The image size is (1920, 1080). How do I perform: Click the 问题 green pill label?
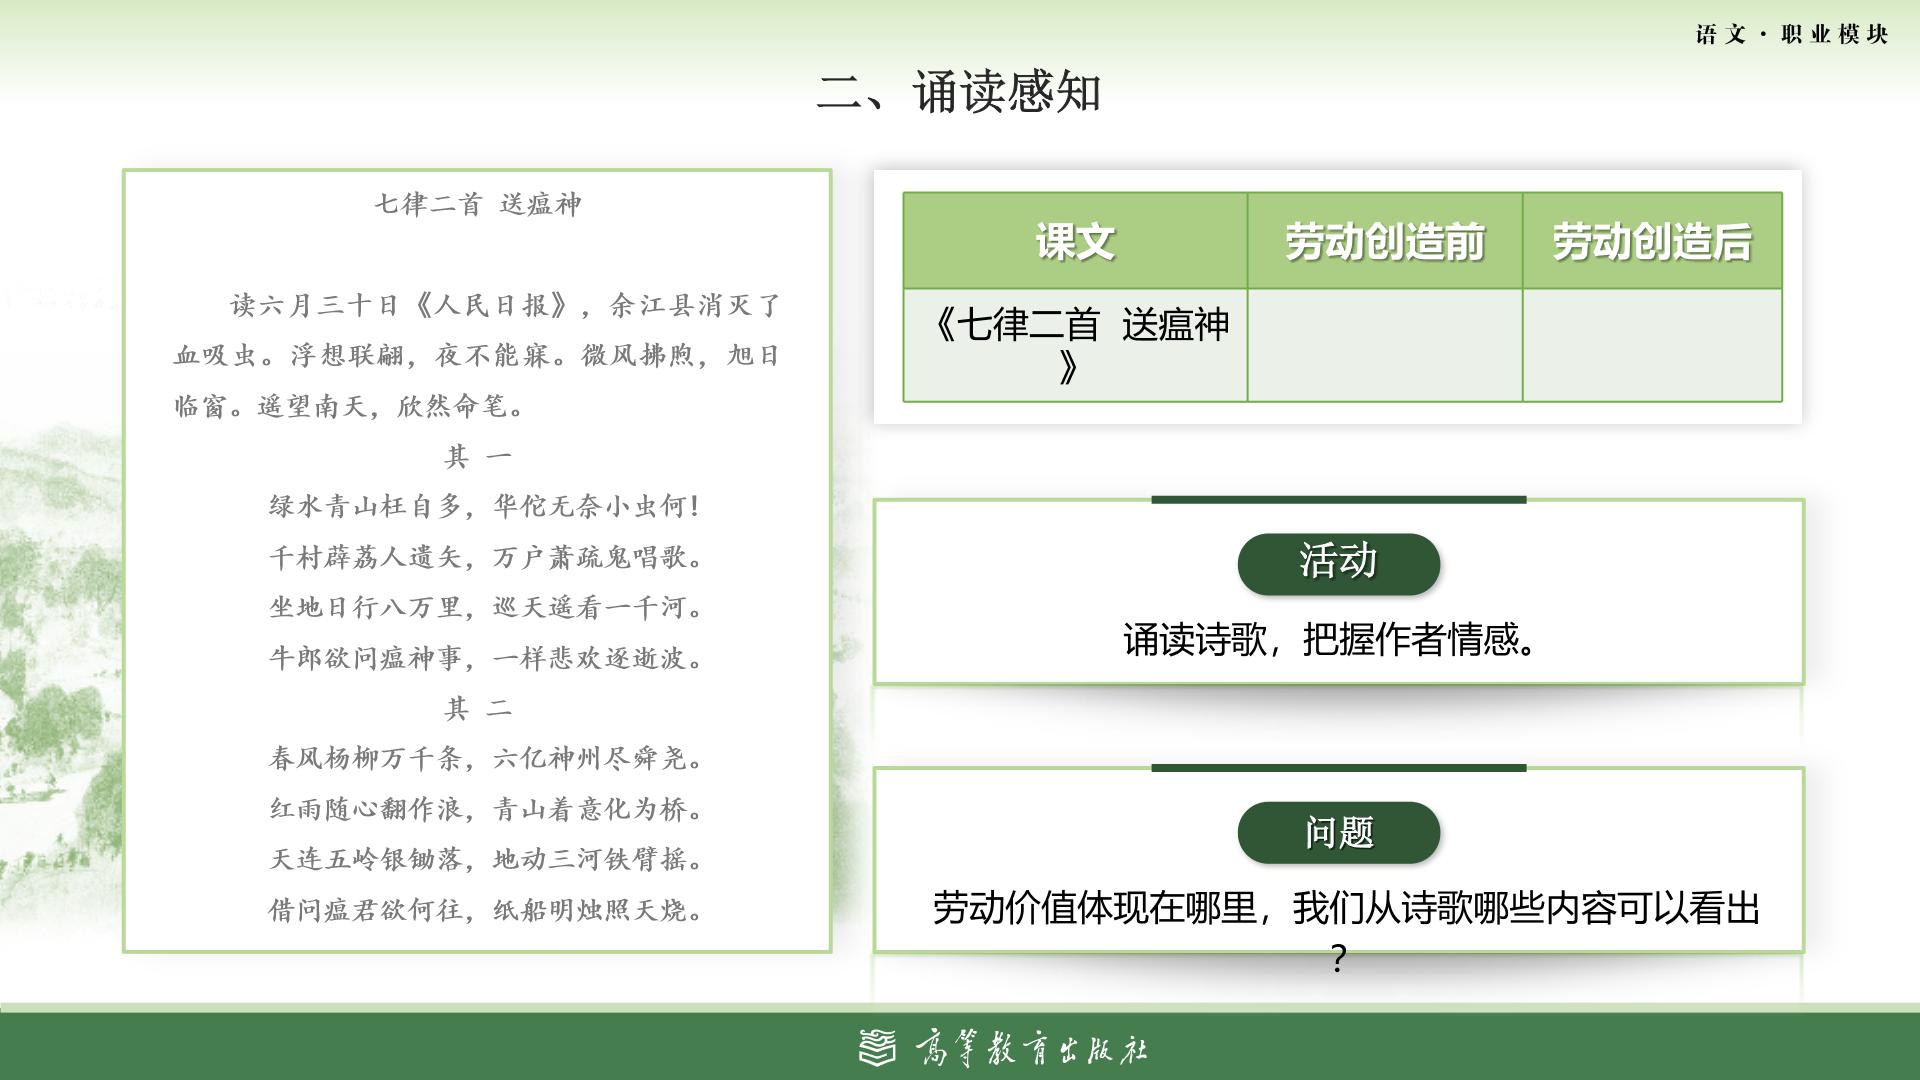[1338, 832]
